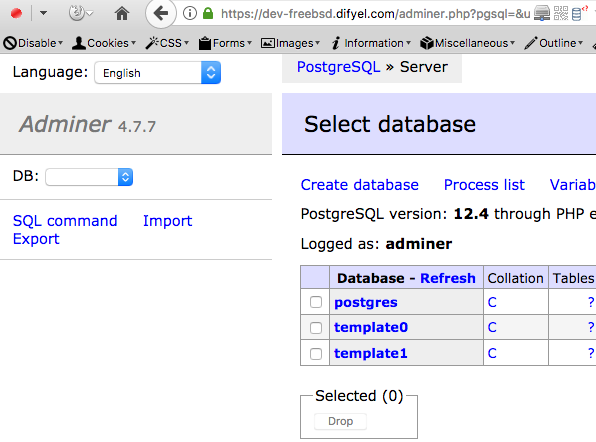Image resolution: width=596 pixels, height=442 pixels.
Task: Open the SQL command link
Action: pos(65,221)
